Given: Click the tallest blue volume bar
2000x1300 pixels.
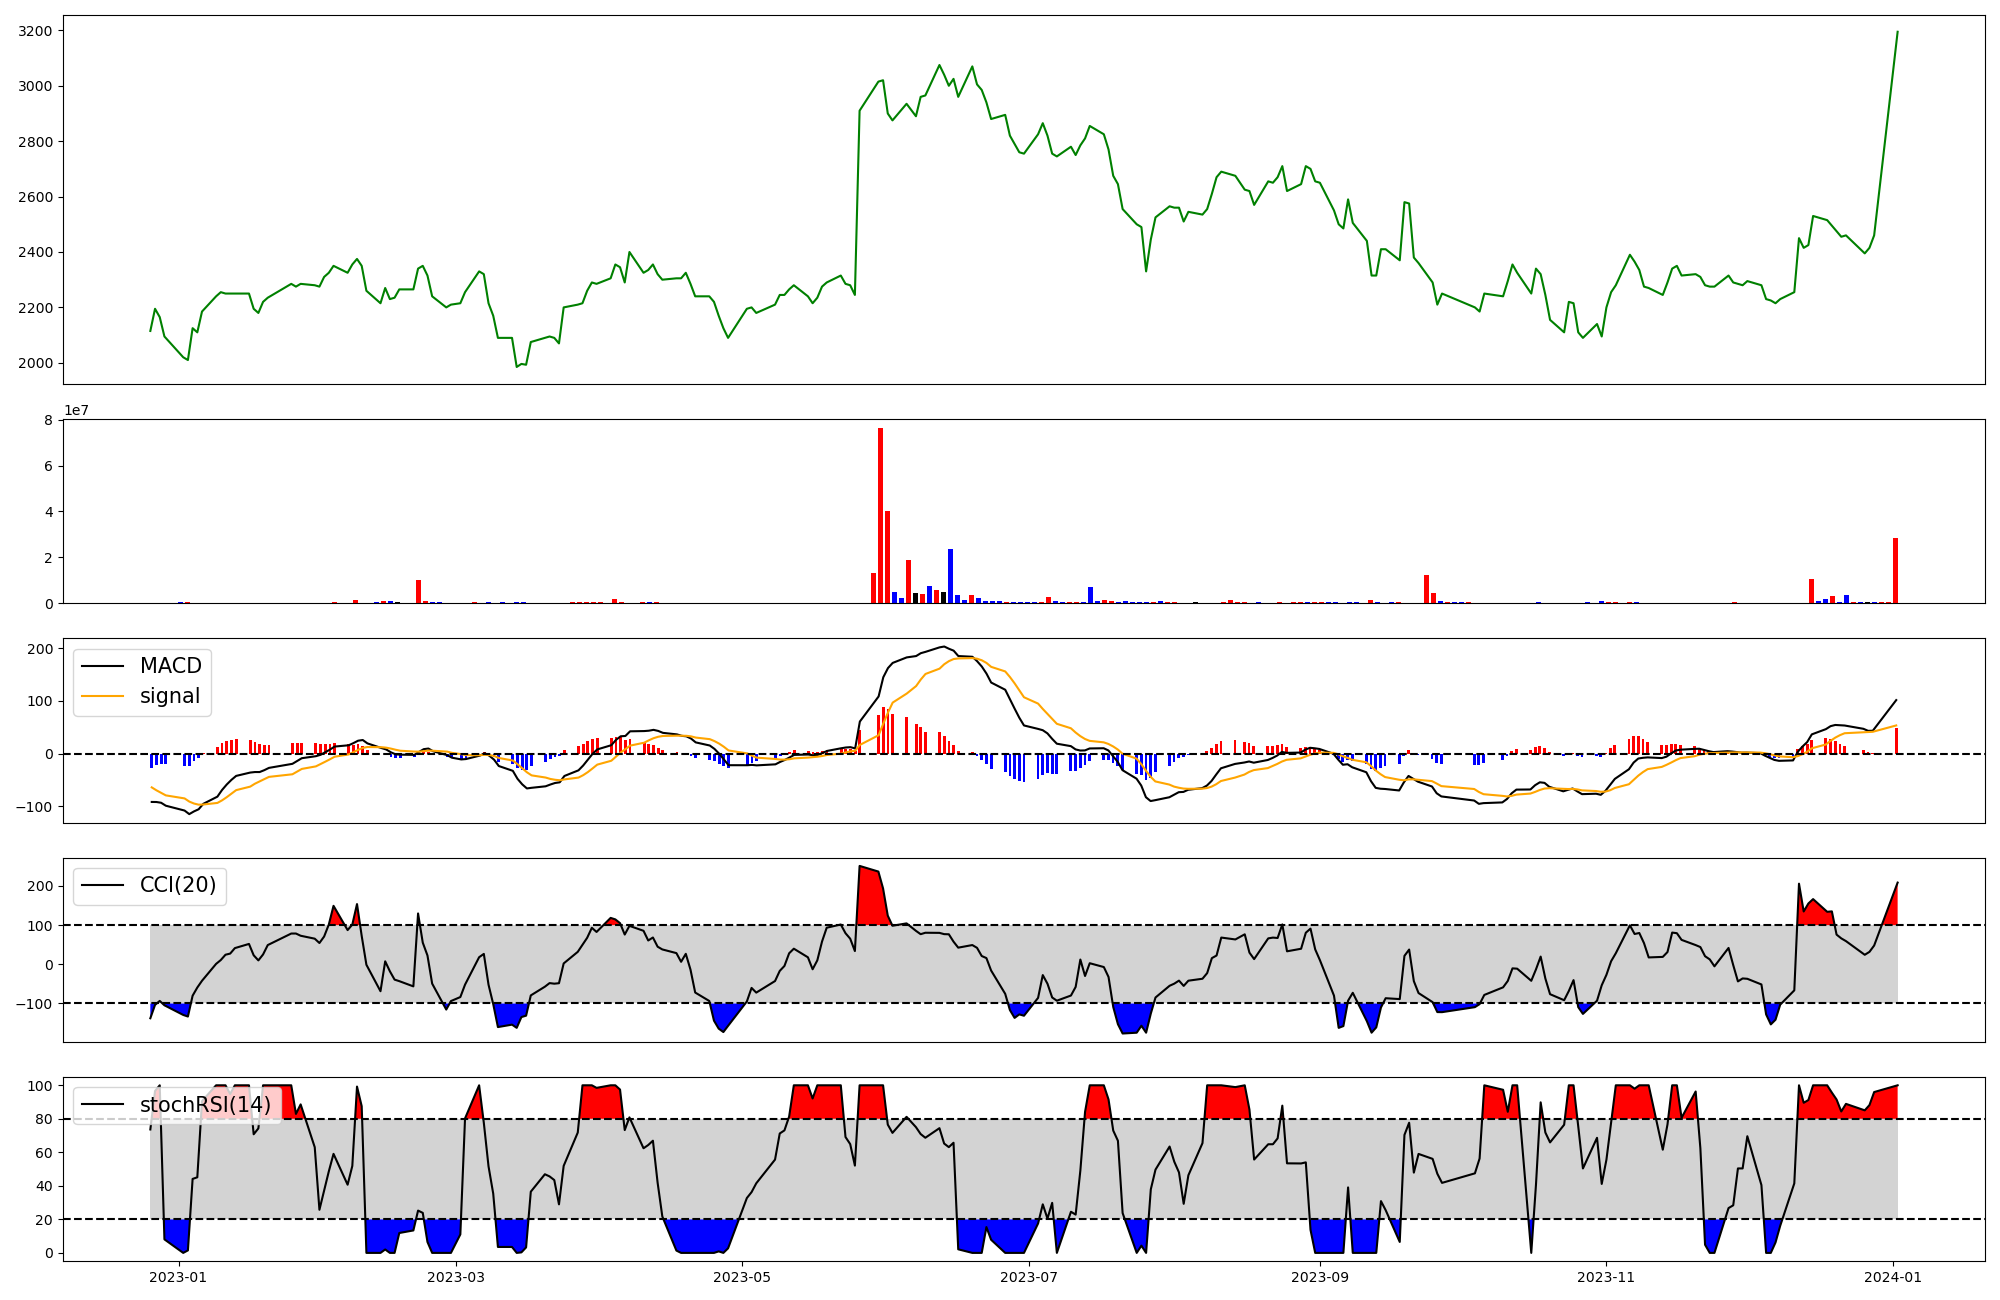Looking at the screenshot, I should coord(950,576).
